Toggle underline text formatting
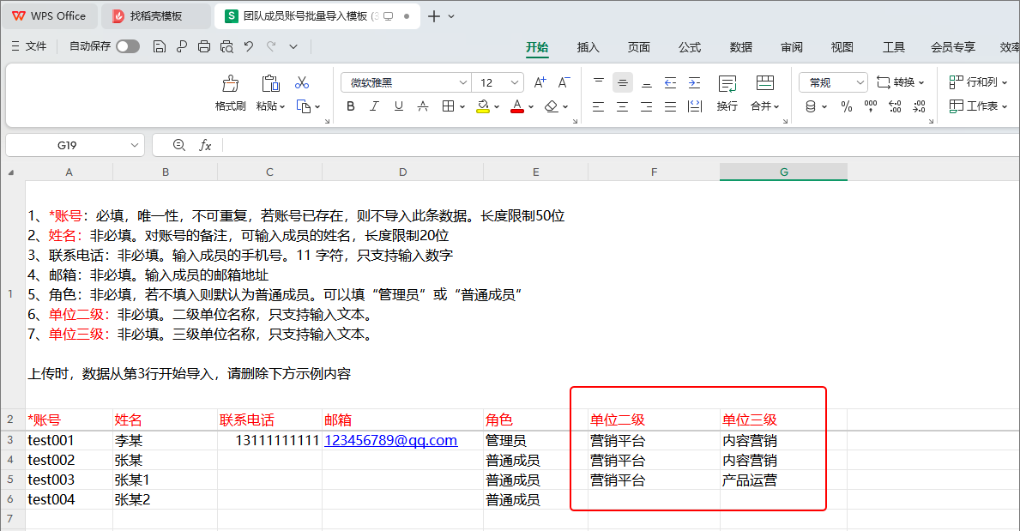1020x531 pixels. click(399, 106)
